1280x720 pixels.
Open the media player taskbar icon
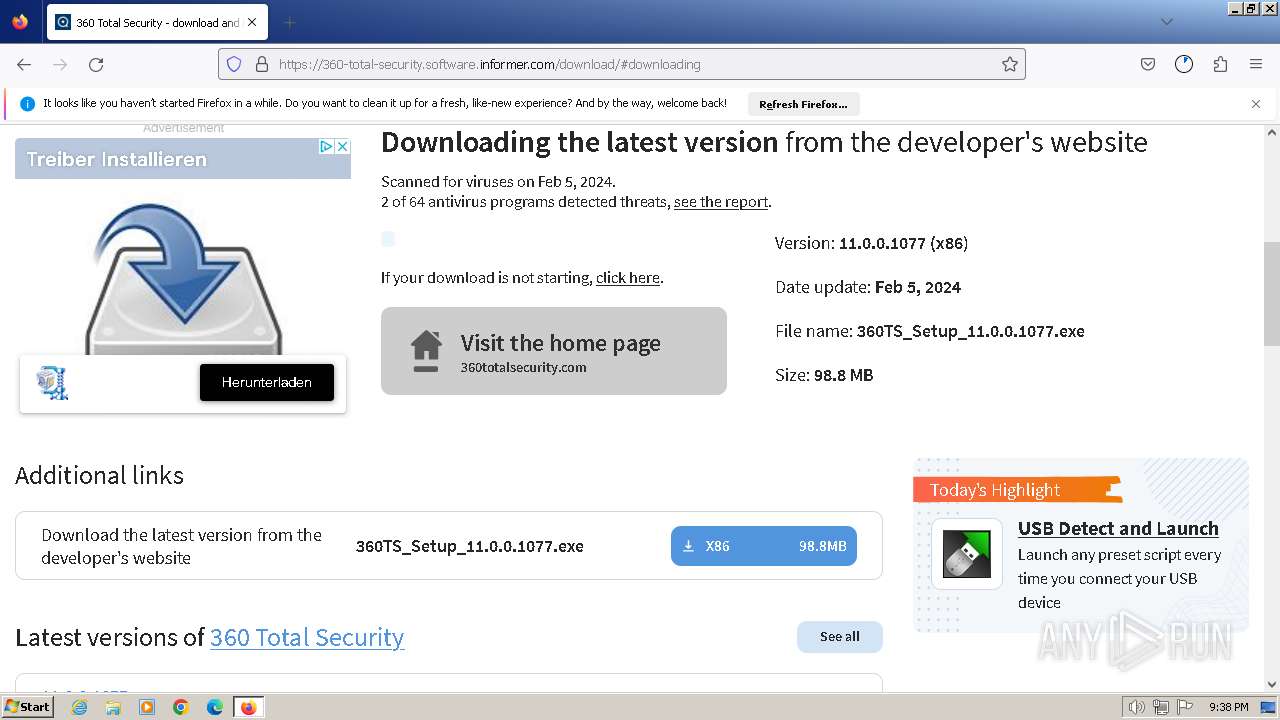147,707
